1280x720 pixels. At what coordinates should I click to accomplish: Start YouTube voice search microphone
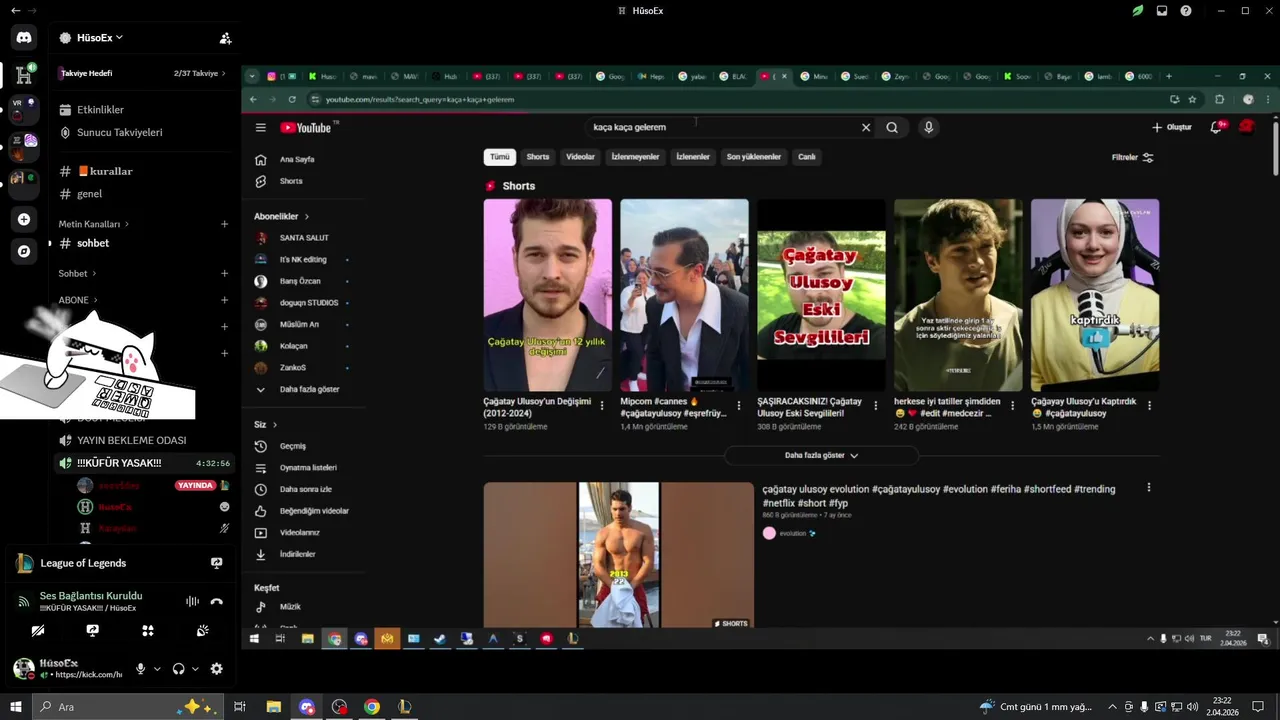(928, 127)
